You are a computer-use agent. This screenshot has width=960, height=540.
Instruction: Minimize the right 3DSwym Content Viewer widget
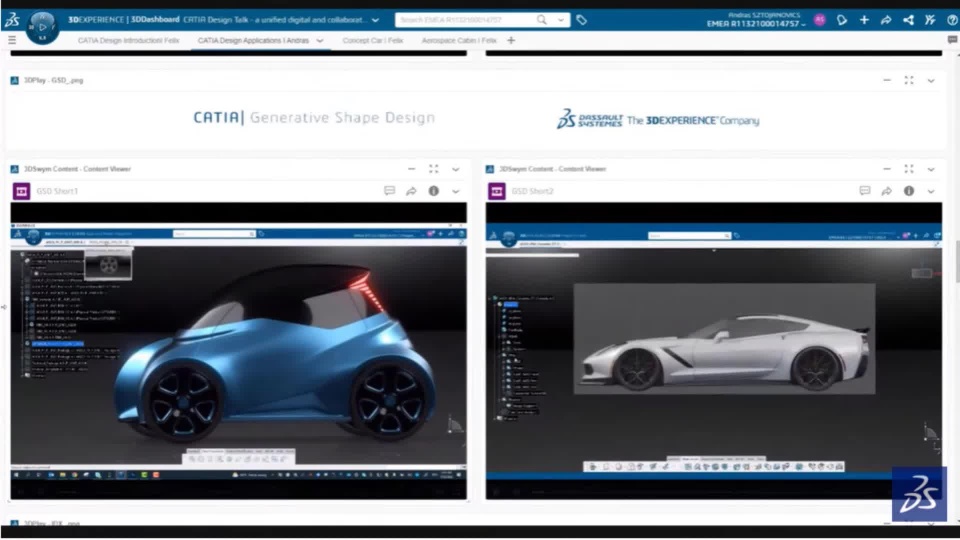coord(887,169)
